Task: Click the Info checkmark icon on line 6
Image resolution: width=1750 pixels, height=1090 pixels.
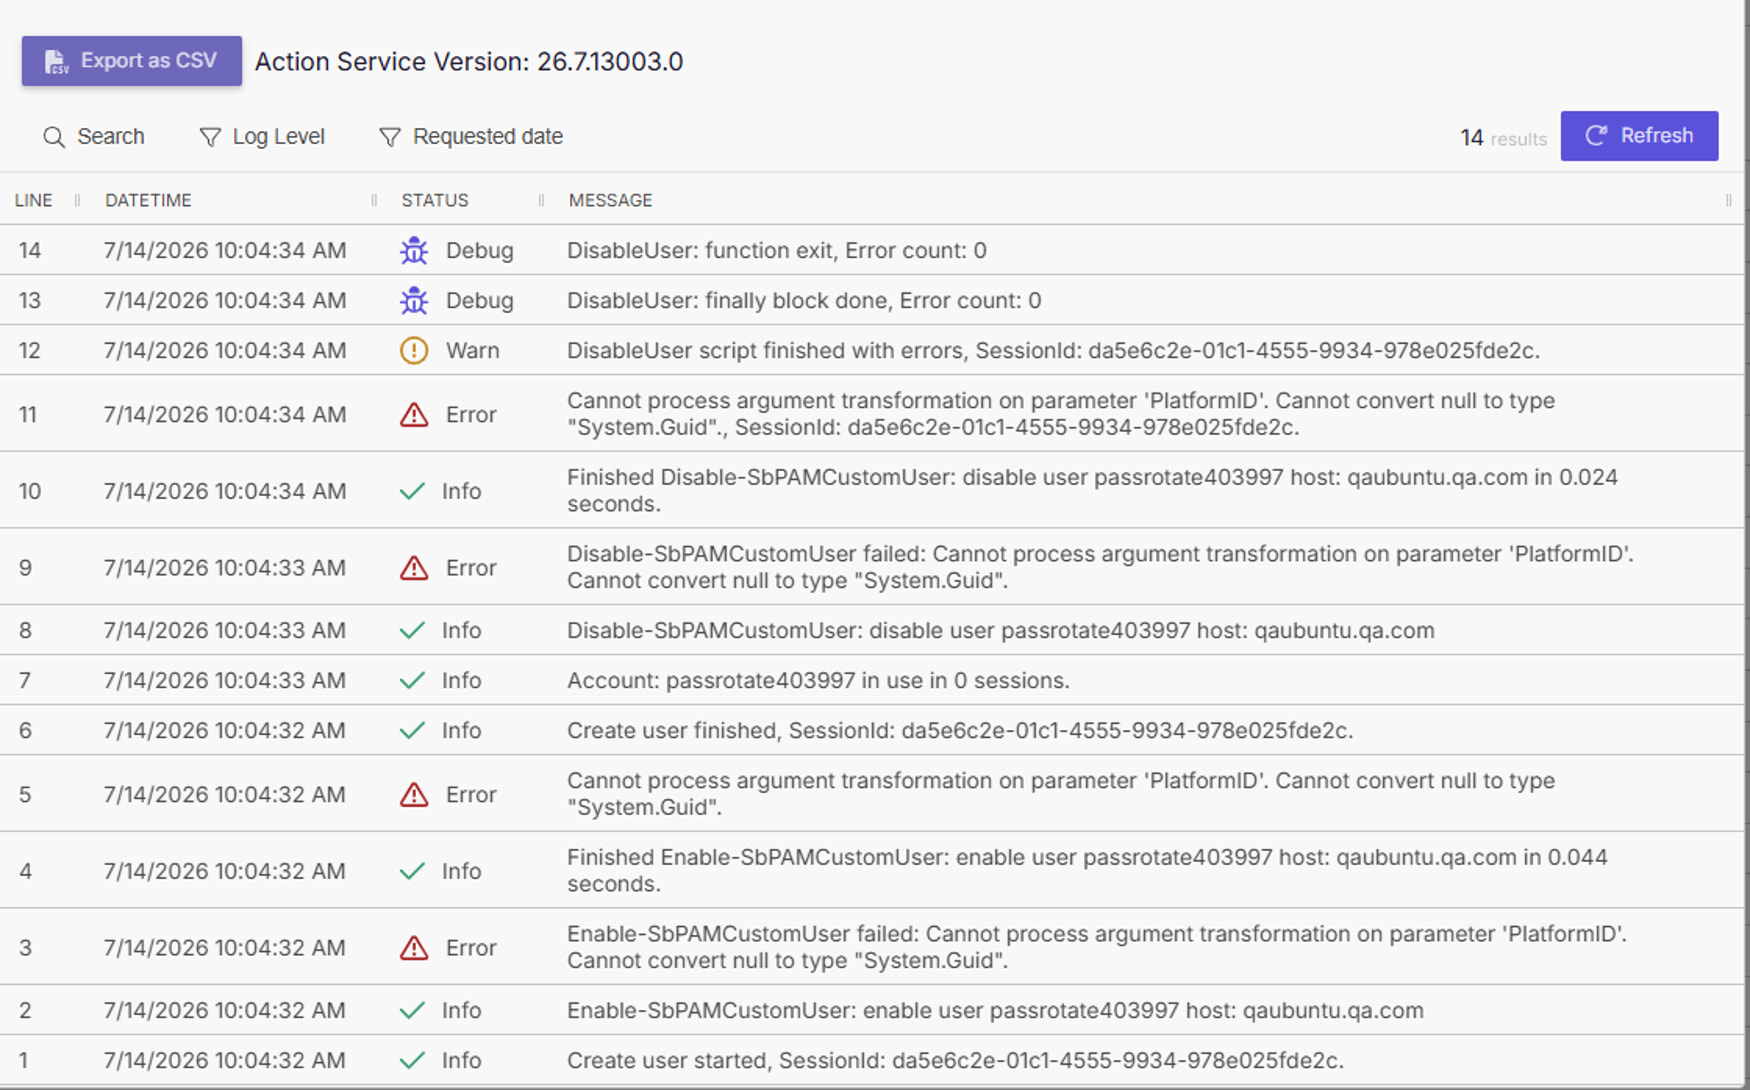Action: (x=412, y=730)
